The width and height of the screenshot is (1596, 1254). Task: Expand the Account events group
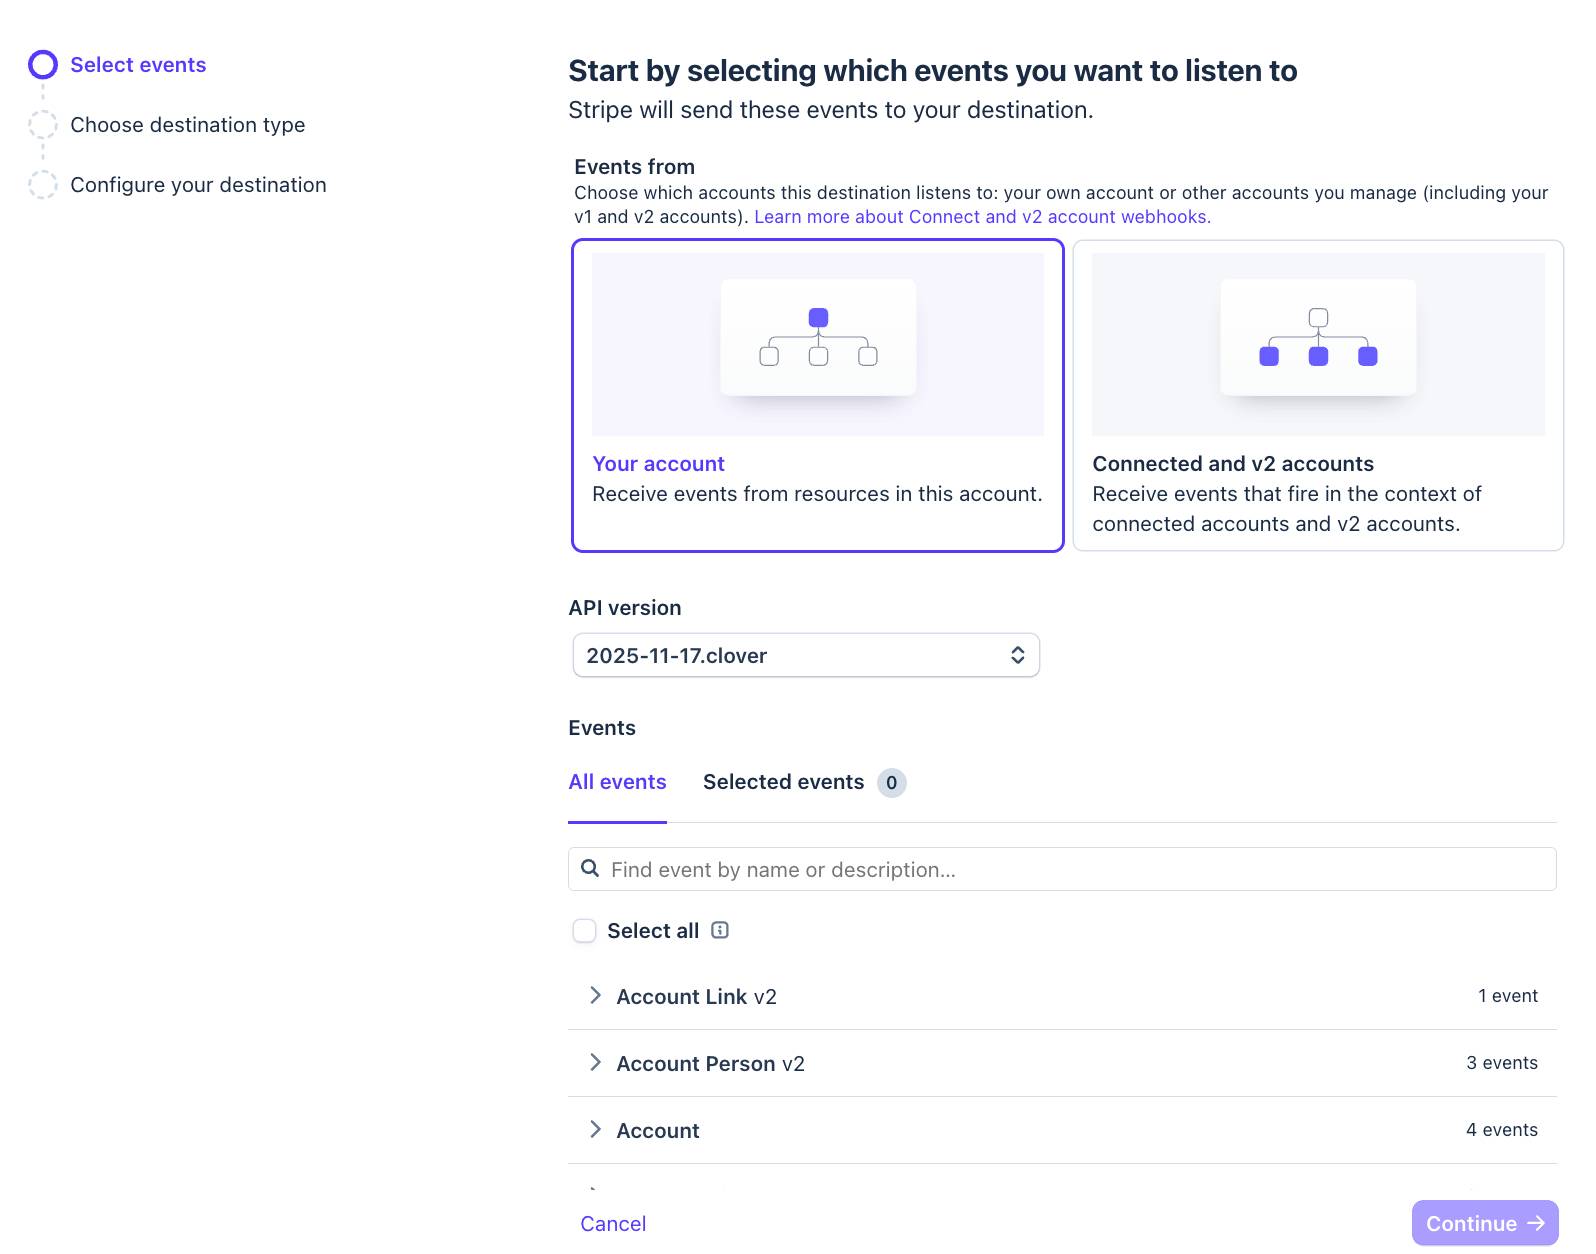coord(596,1130)
